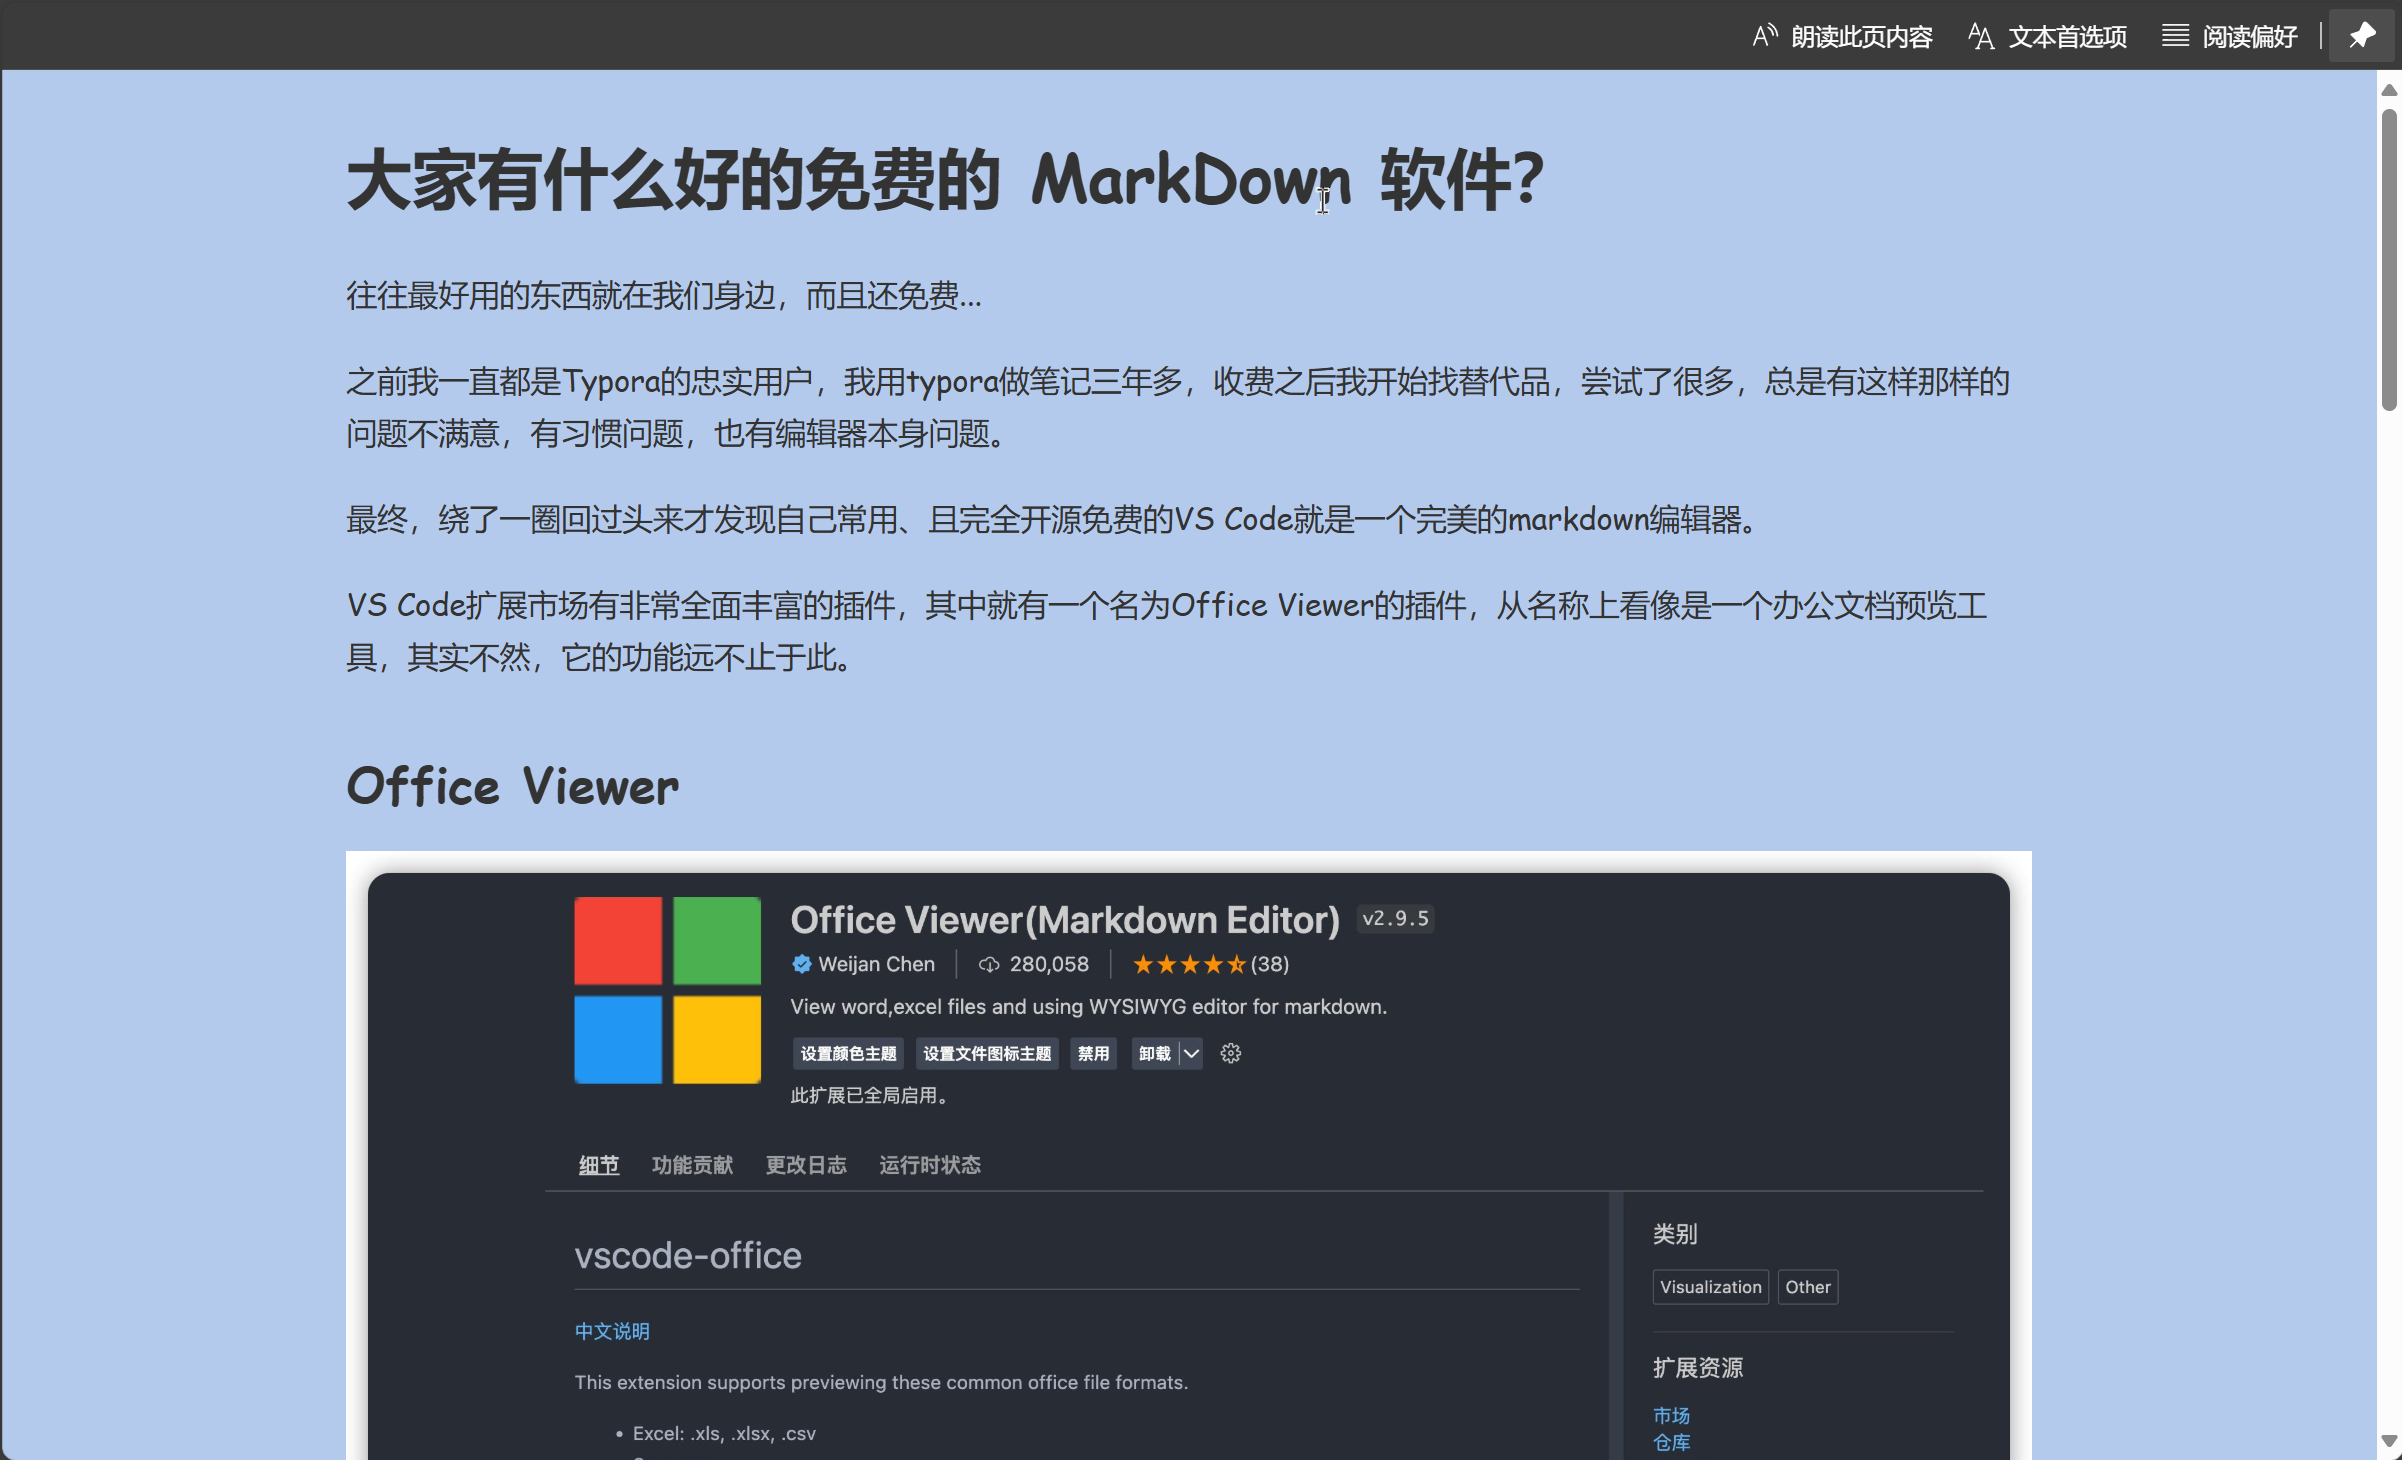2402x1460 pixels.
Task: Expand the dropdown arrow next to 卸载
Action: pos(1191,1053)
